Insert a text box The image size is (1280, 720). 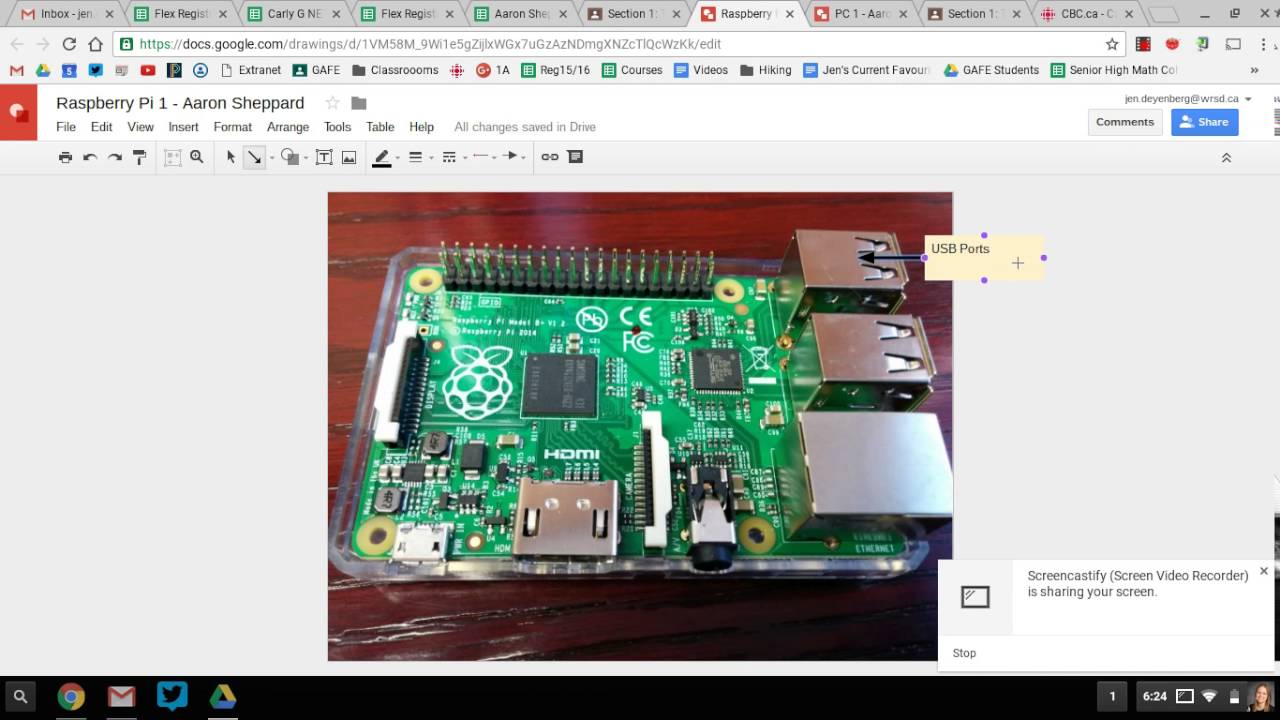pos(324,157)
